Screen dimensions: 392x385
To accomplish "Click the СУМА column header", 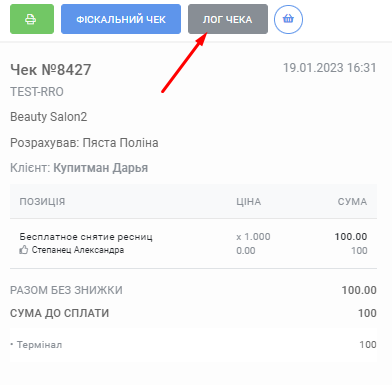I will coord(352,201).
